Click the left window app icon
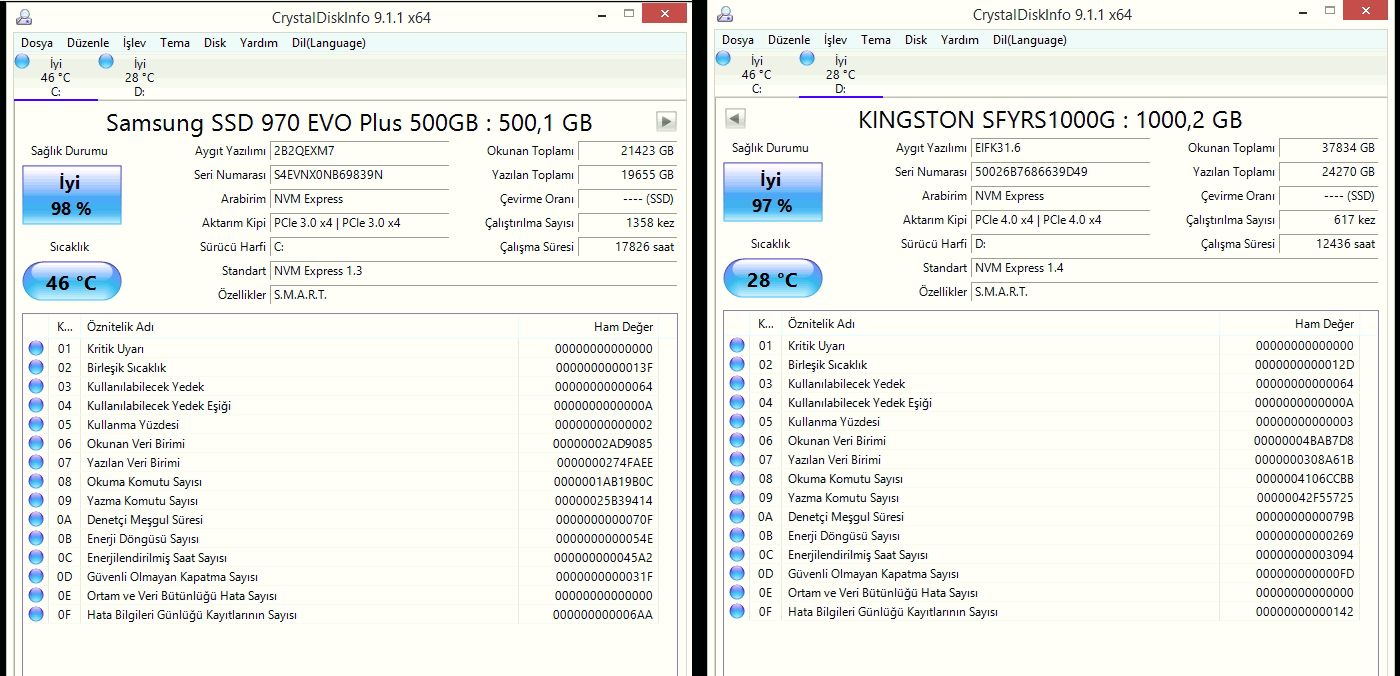The image size is (1400, 676). (24, 17)
